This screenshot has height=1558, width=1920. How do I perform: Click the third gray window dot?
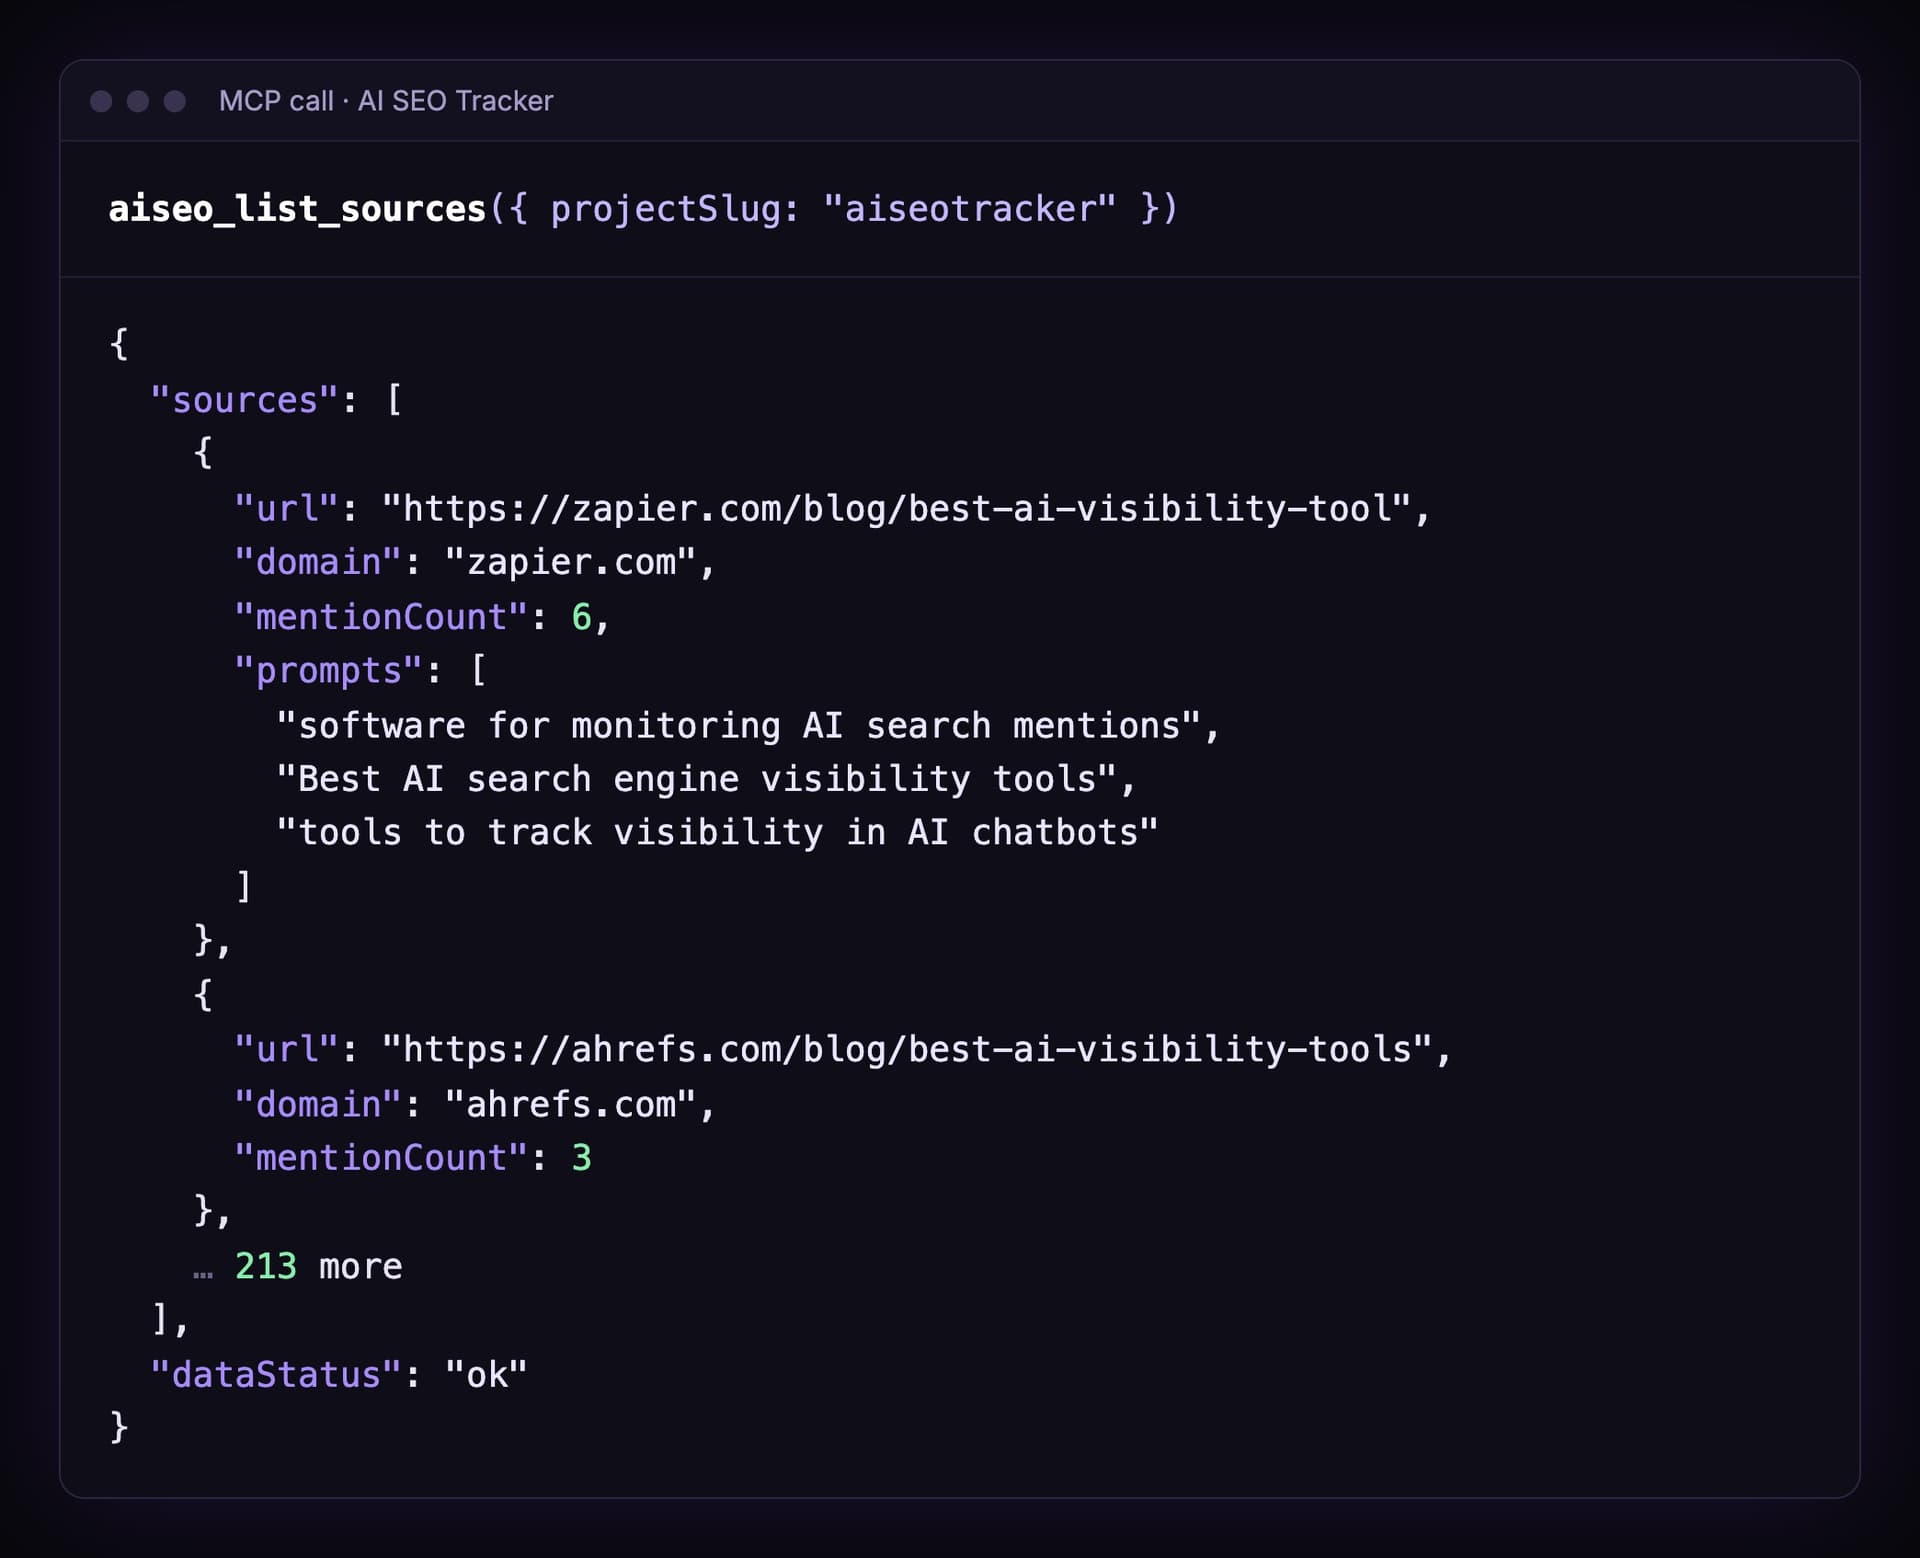(175, 101)
